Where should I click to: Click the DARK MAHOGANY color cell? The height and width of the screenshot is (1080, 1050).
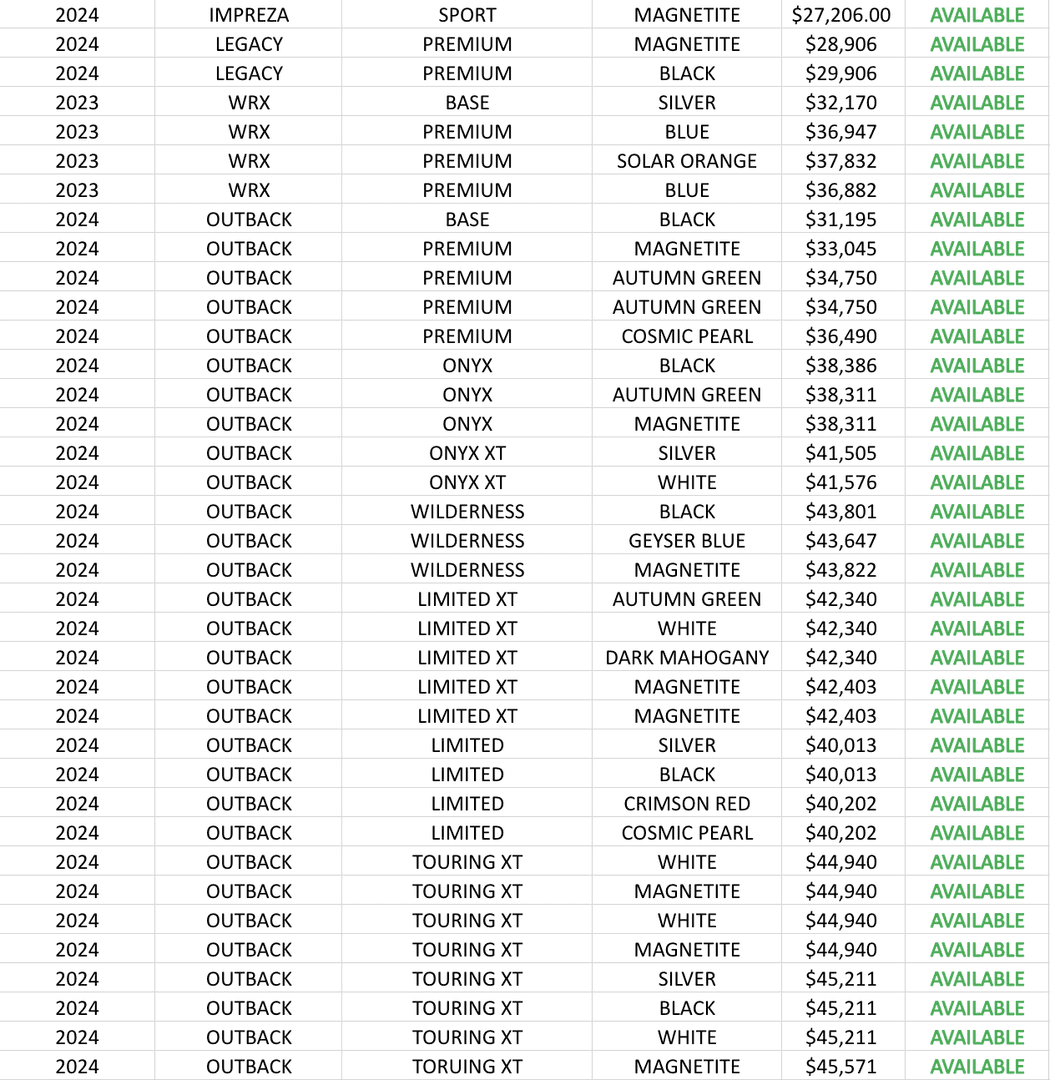click(687, 658)
